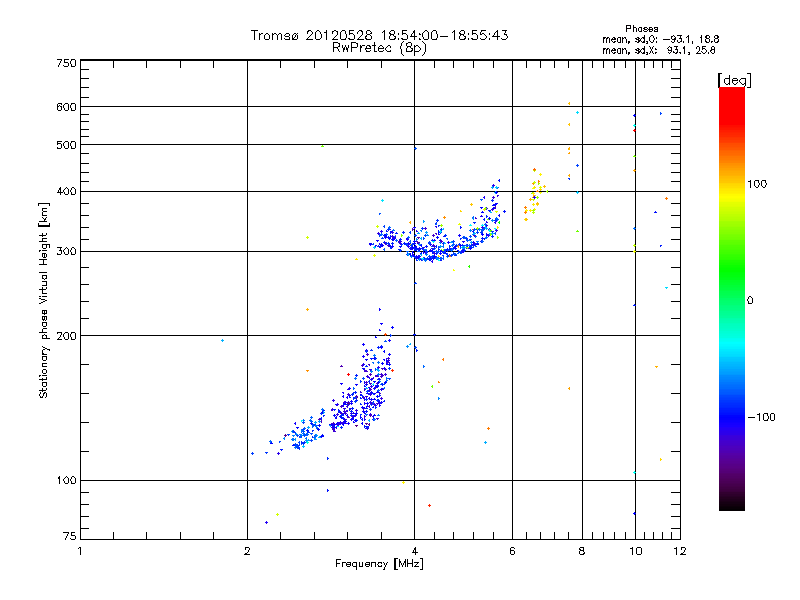The image size is (800, 600).
Task: Click the x-axis '12' tick label
Action: pyautogui.click(x=680, y=551)
